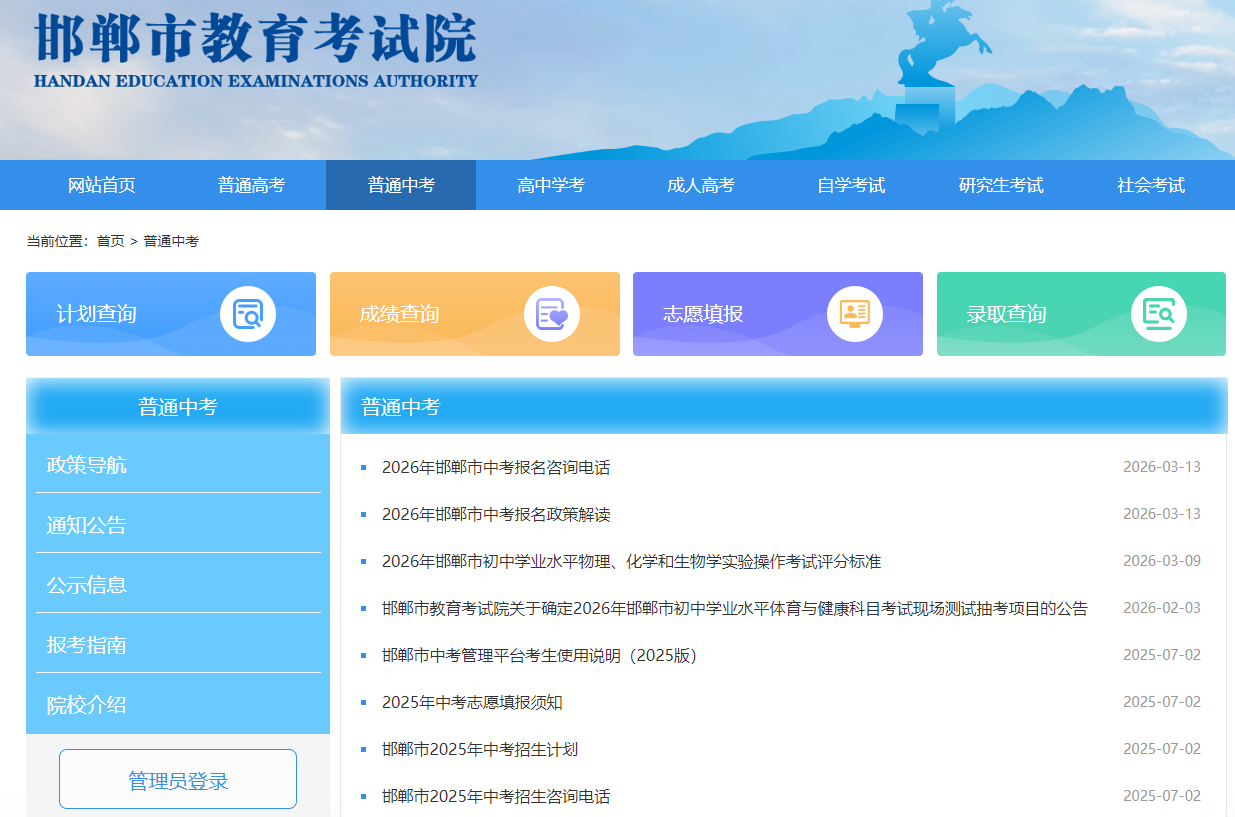Image resolution: width=1235 pixels, height=817 pixels.
Task: Open the 2026年邯郸市中考报名政策解读 article
Action: coord(495,514)
